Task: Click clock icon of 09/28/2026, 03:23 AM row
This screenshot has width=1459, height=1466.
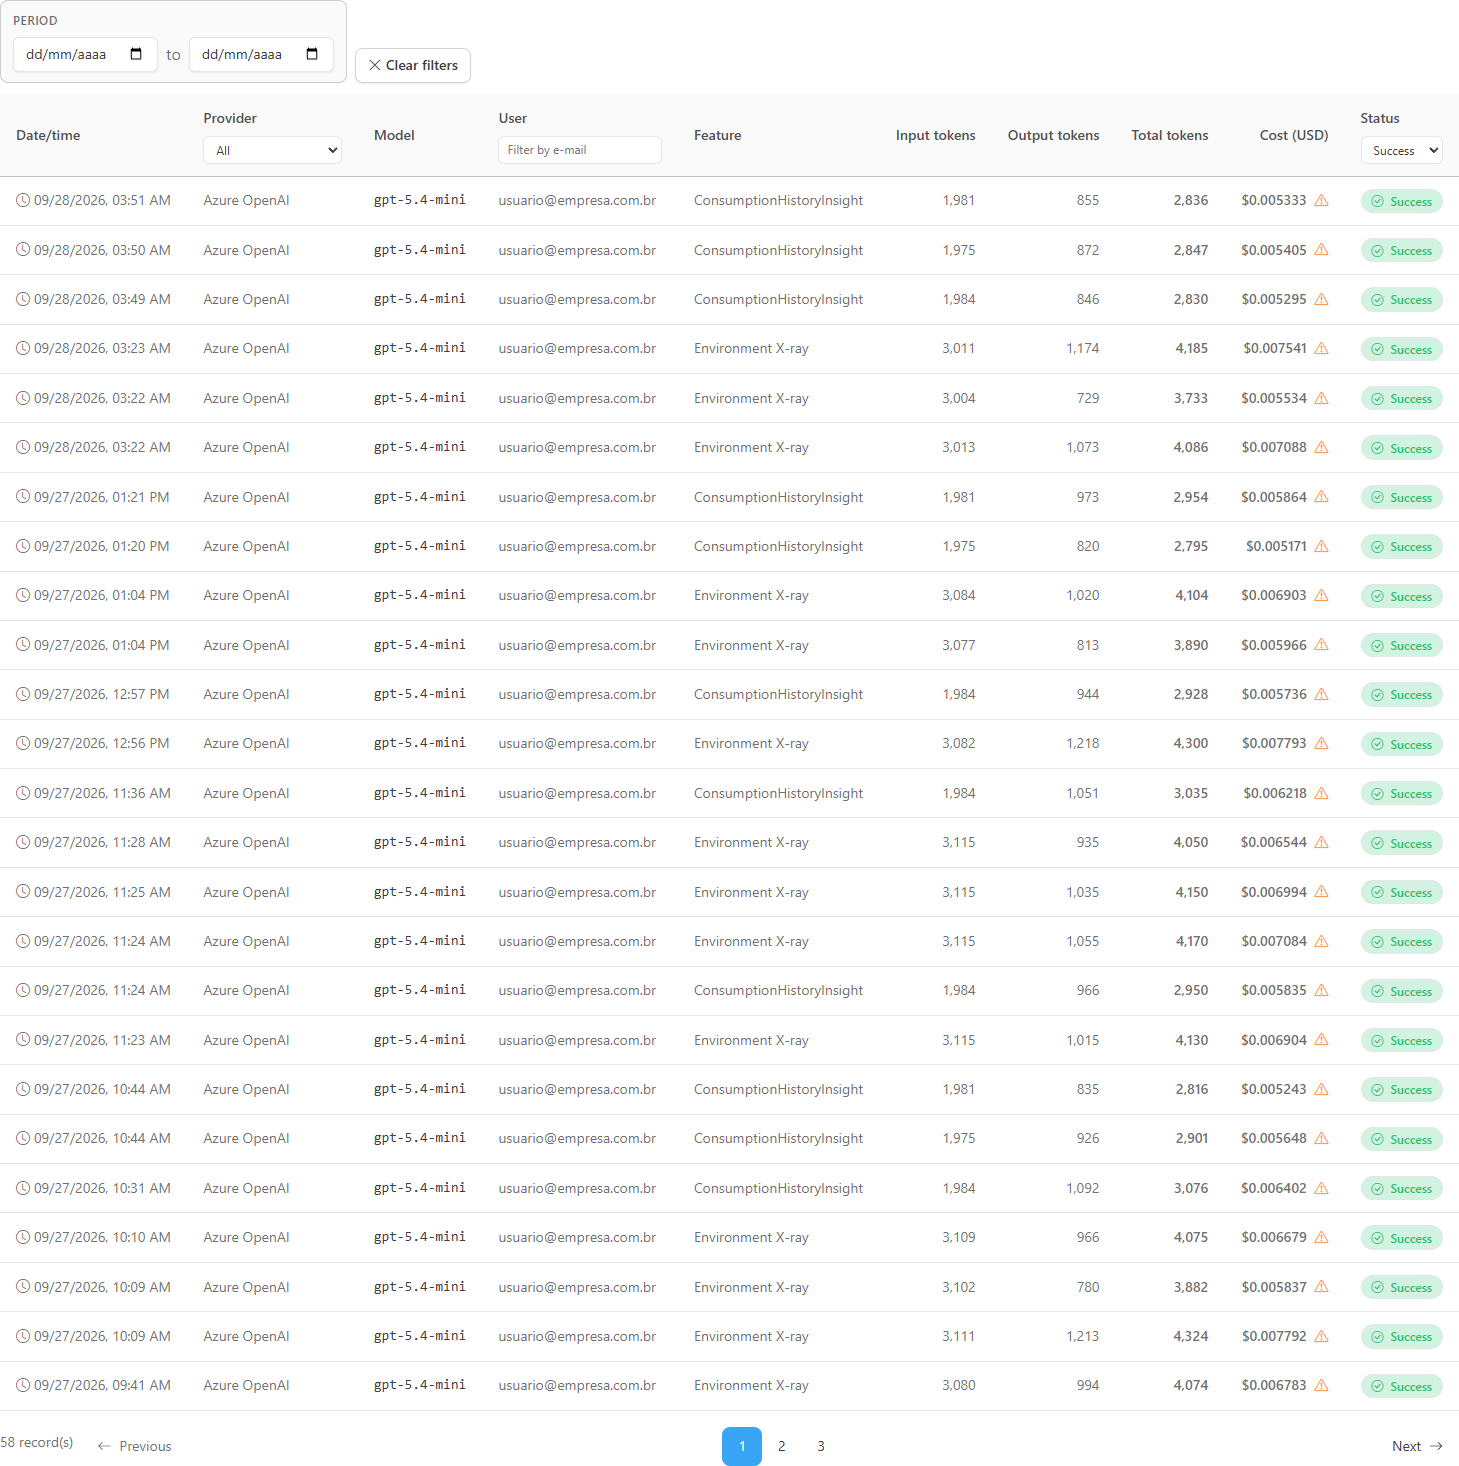Action: tap(23, 348)
